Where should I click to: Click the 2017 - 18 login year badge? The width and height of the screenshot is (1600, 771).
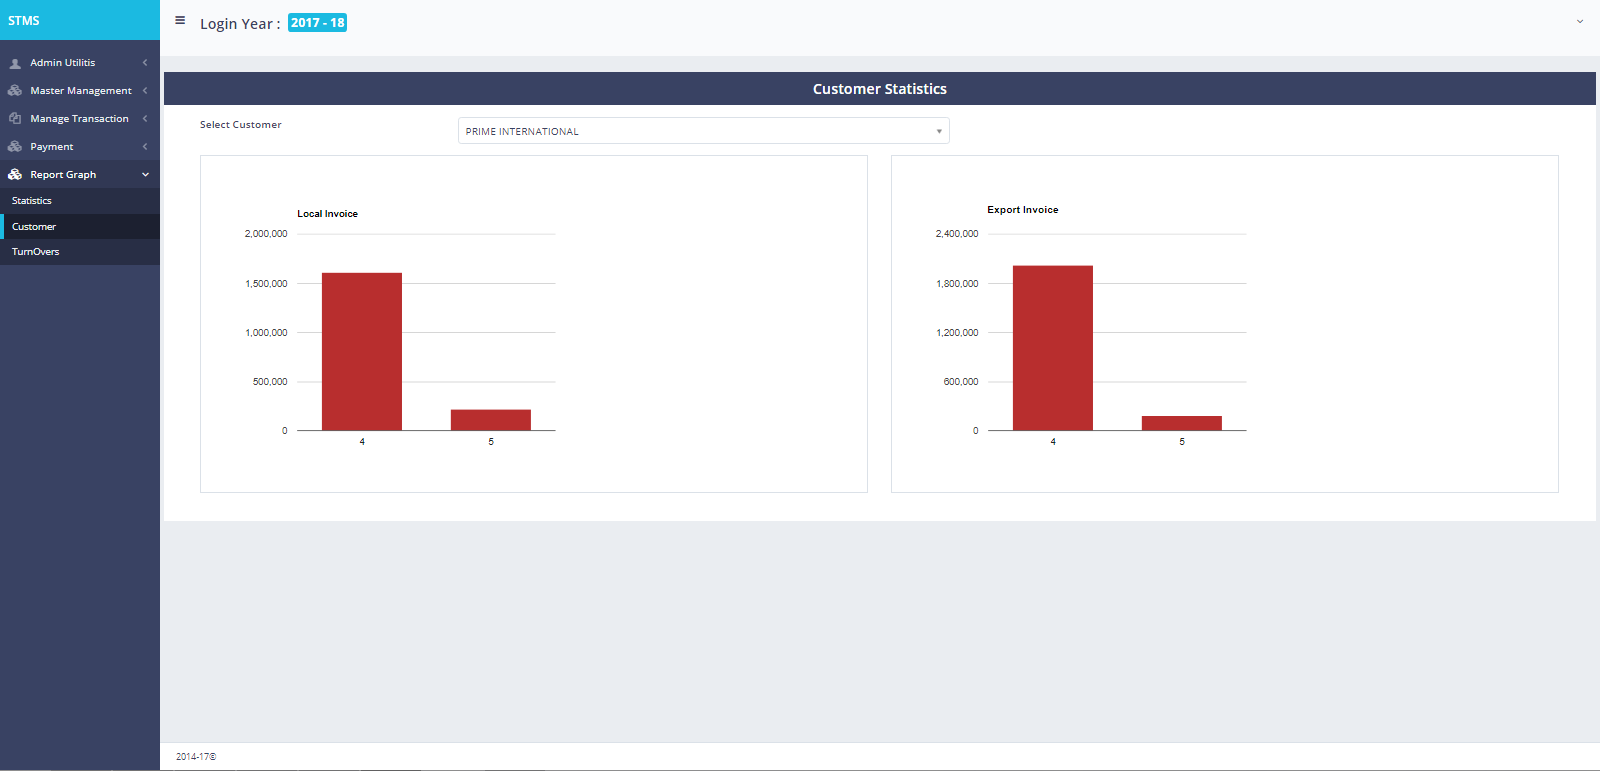317,23
